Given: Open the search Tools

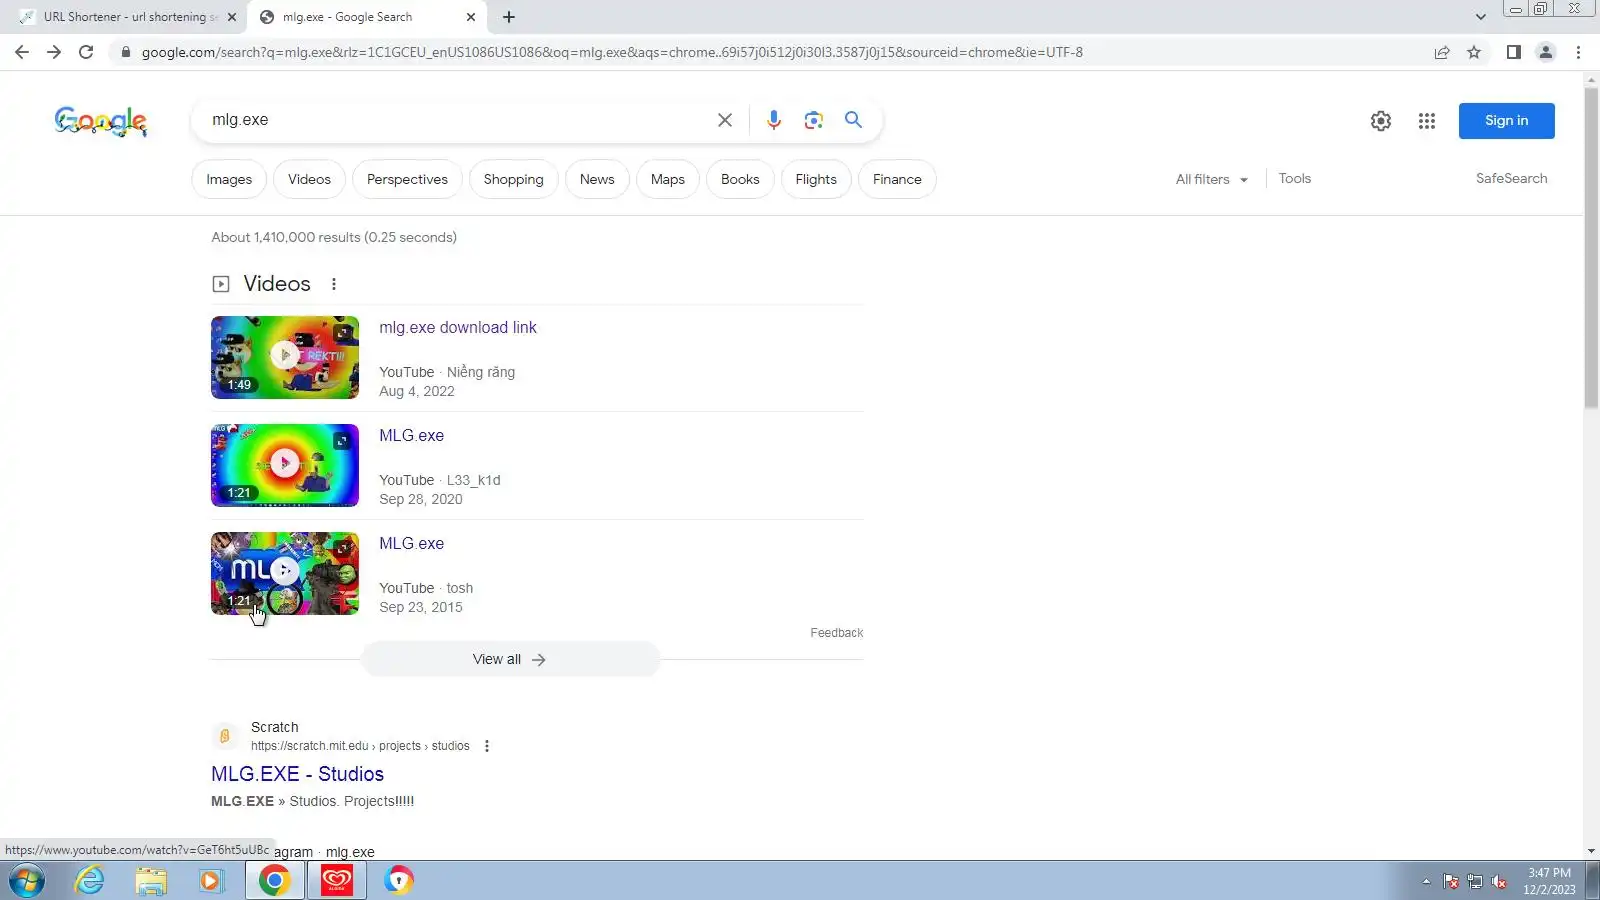Looking at the screenshot, I should point(1295,178).
